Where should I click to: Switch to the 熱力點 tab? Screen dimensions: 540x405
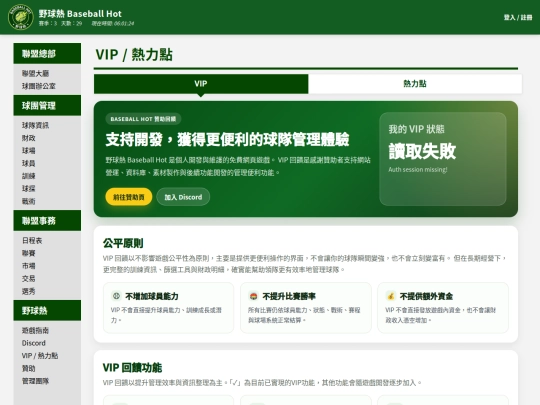[x=415, y=84]
